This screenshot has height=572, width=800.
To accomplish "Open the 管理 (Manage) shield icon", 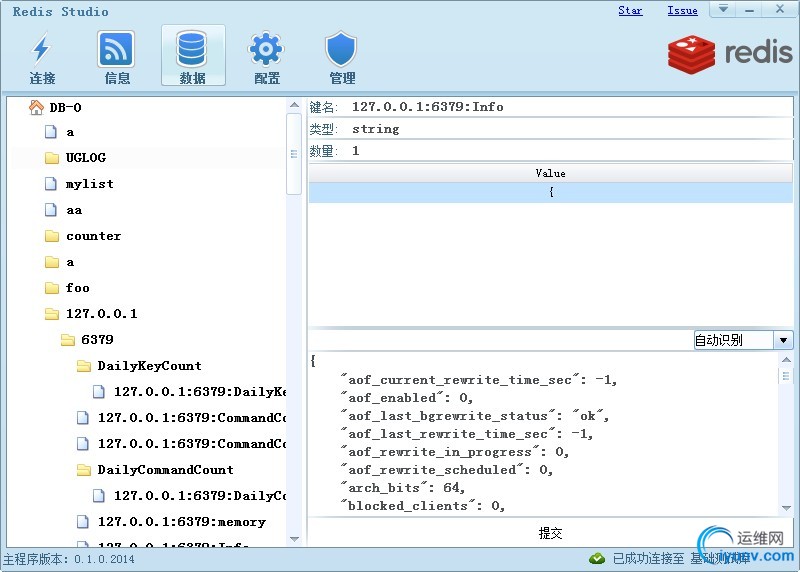I will (341, 49).
